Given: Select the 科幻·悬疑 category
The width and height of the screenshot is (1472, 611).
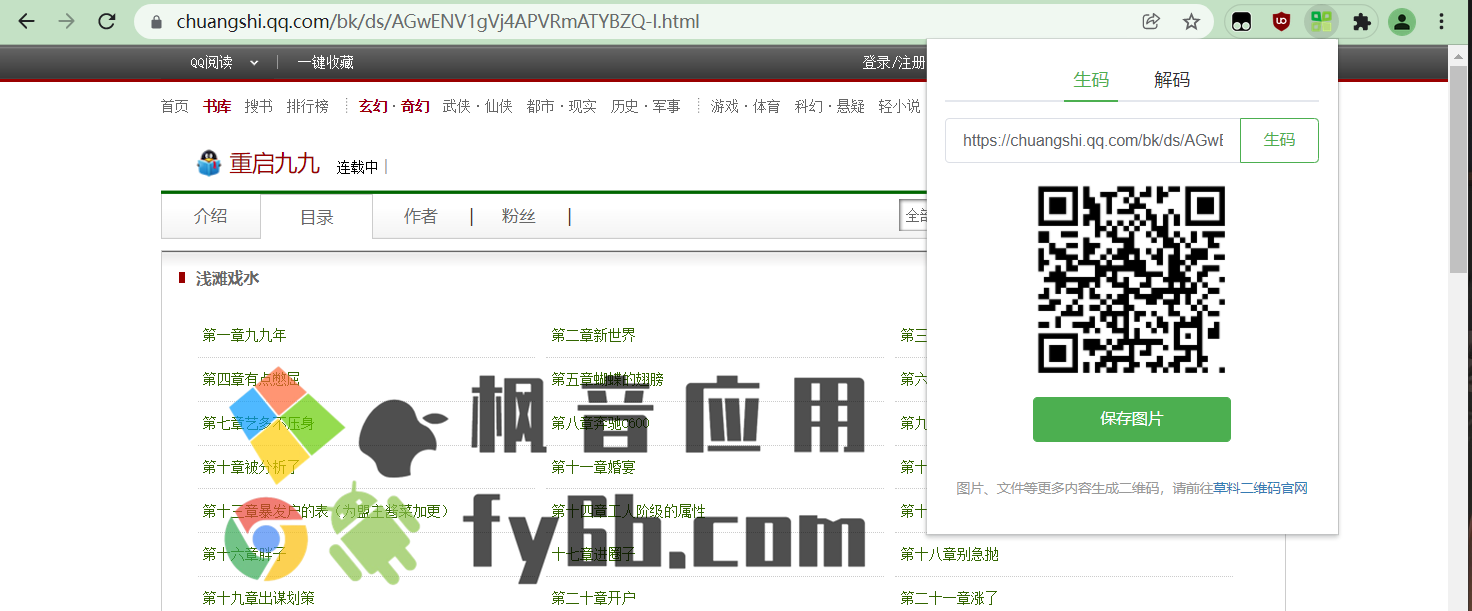Looking at the screenshot, I should click(830, 106).
